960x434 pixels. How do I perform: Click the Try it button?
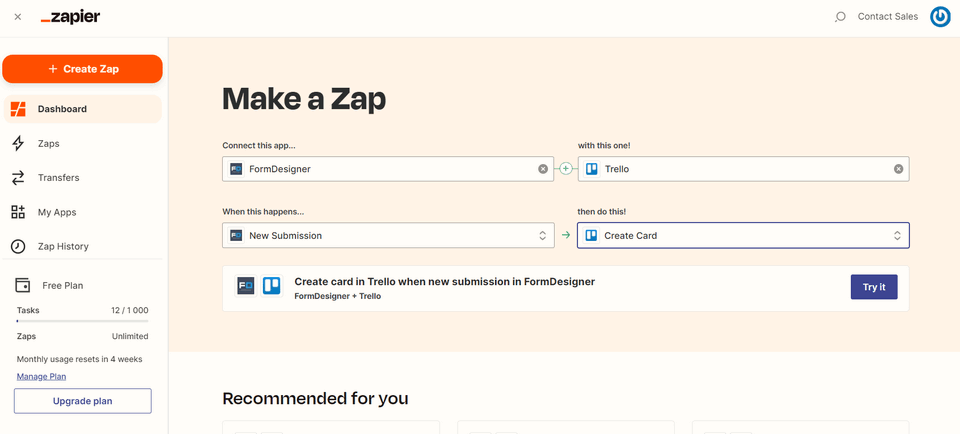point(874,287)
